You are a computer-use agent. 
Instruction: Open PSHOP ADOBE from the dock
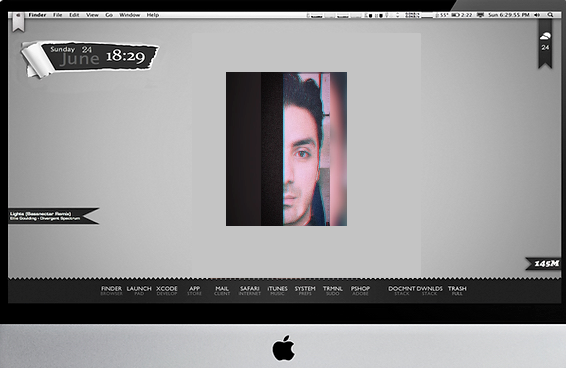[x=360, y=290]
